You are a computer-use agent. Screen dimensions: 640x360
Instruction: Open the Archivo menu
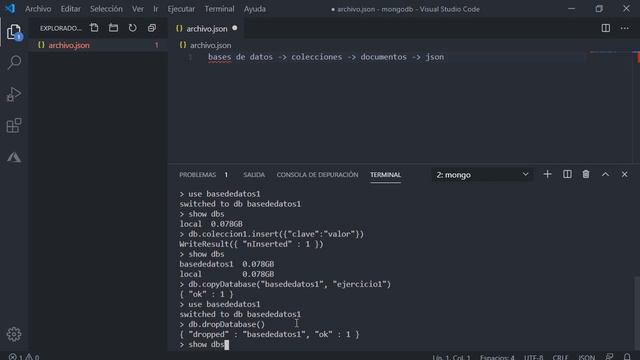(x=38, y=9)
